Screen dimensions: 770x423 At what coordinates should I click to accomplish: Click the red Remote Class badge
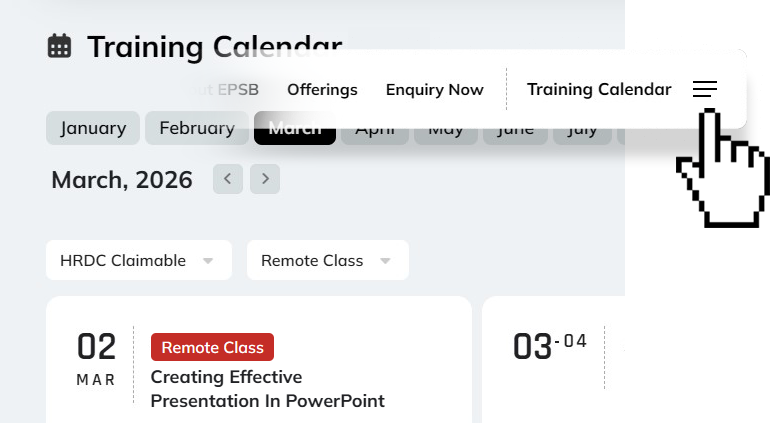[212, 347]
